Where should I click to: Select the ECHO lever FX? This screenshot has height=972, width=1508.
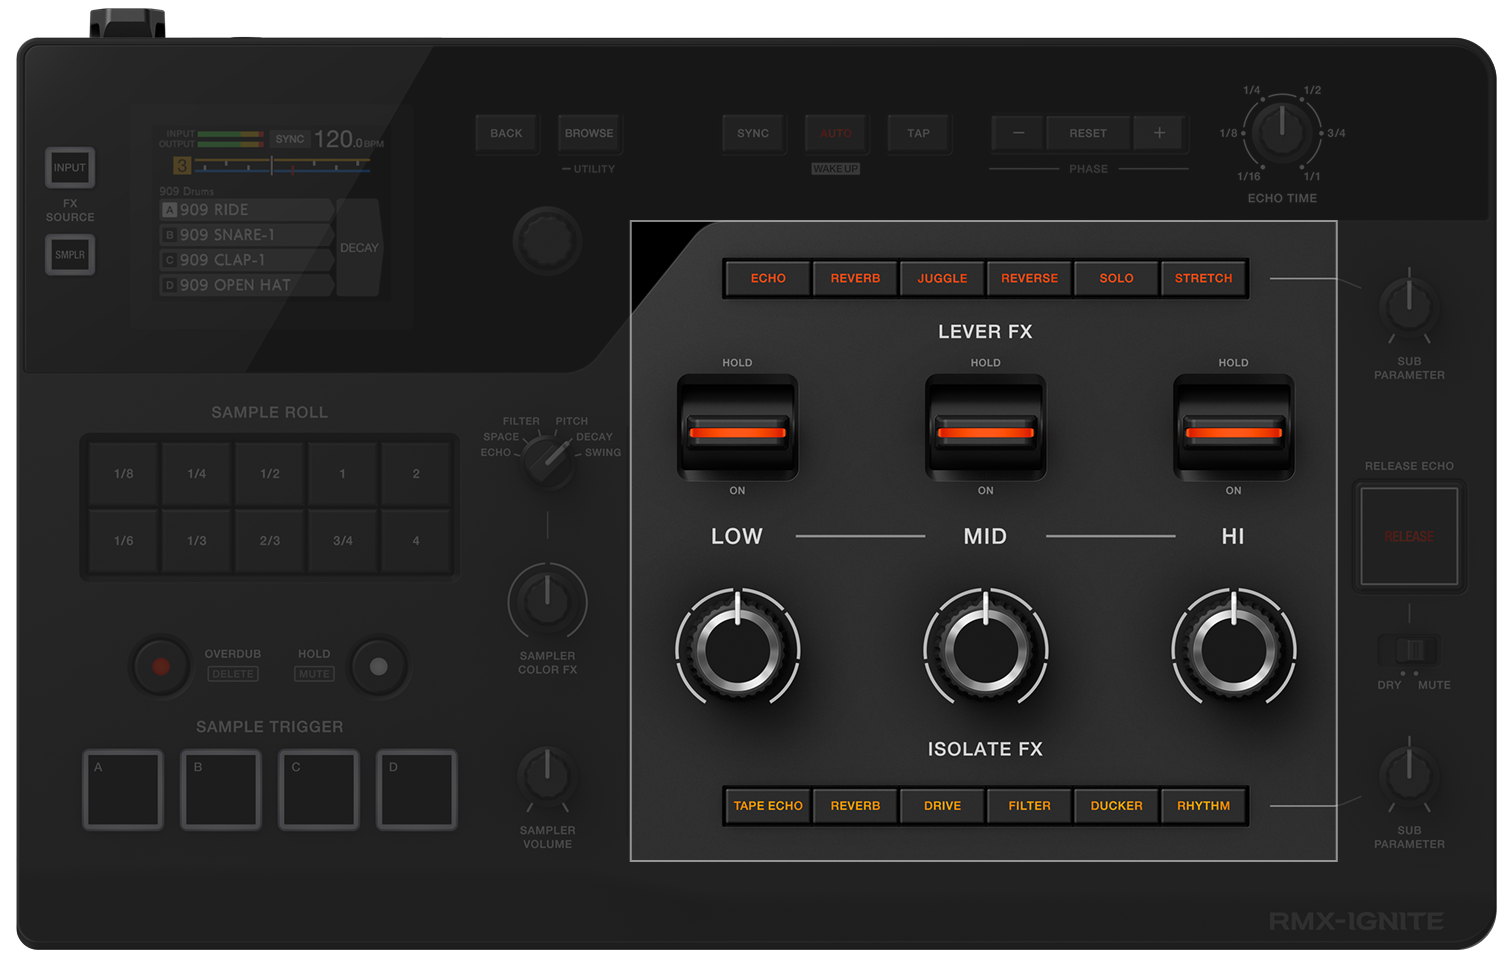point(767,278)
